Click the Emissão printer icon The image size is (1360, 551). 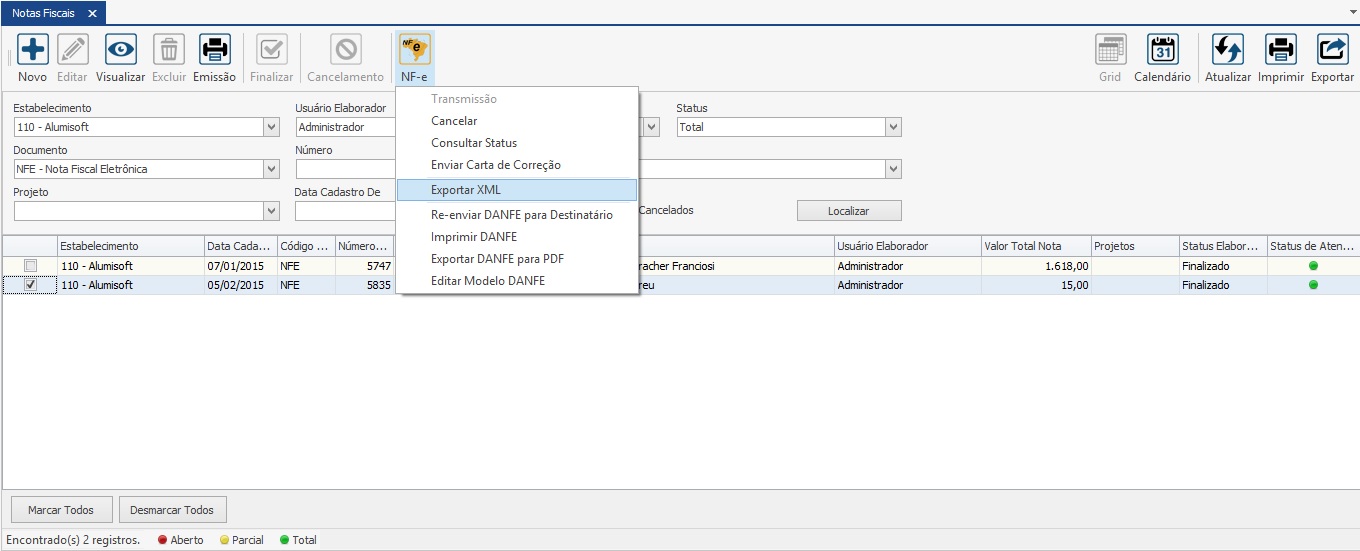pos(214,49)
